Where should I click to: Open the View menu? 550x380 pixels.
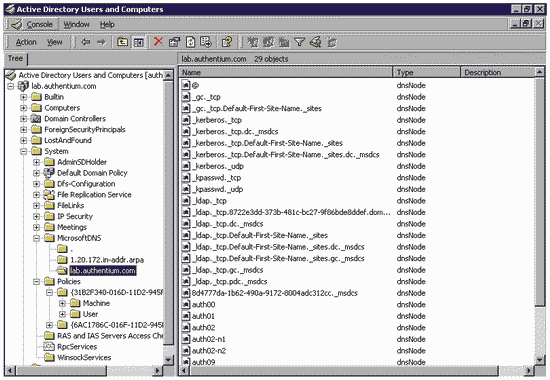coord(55,42)
